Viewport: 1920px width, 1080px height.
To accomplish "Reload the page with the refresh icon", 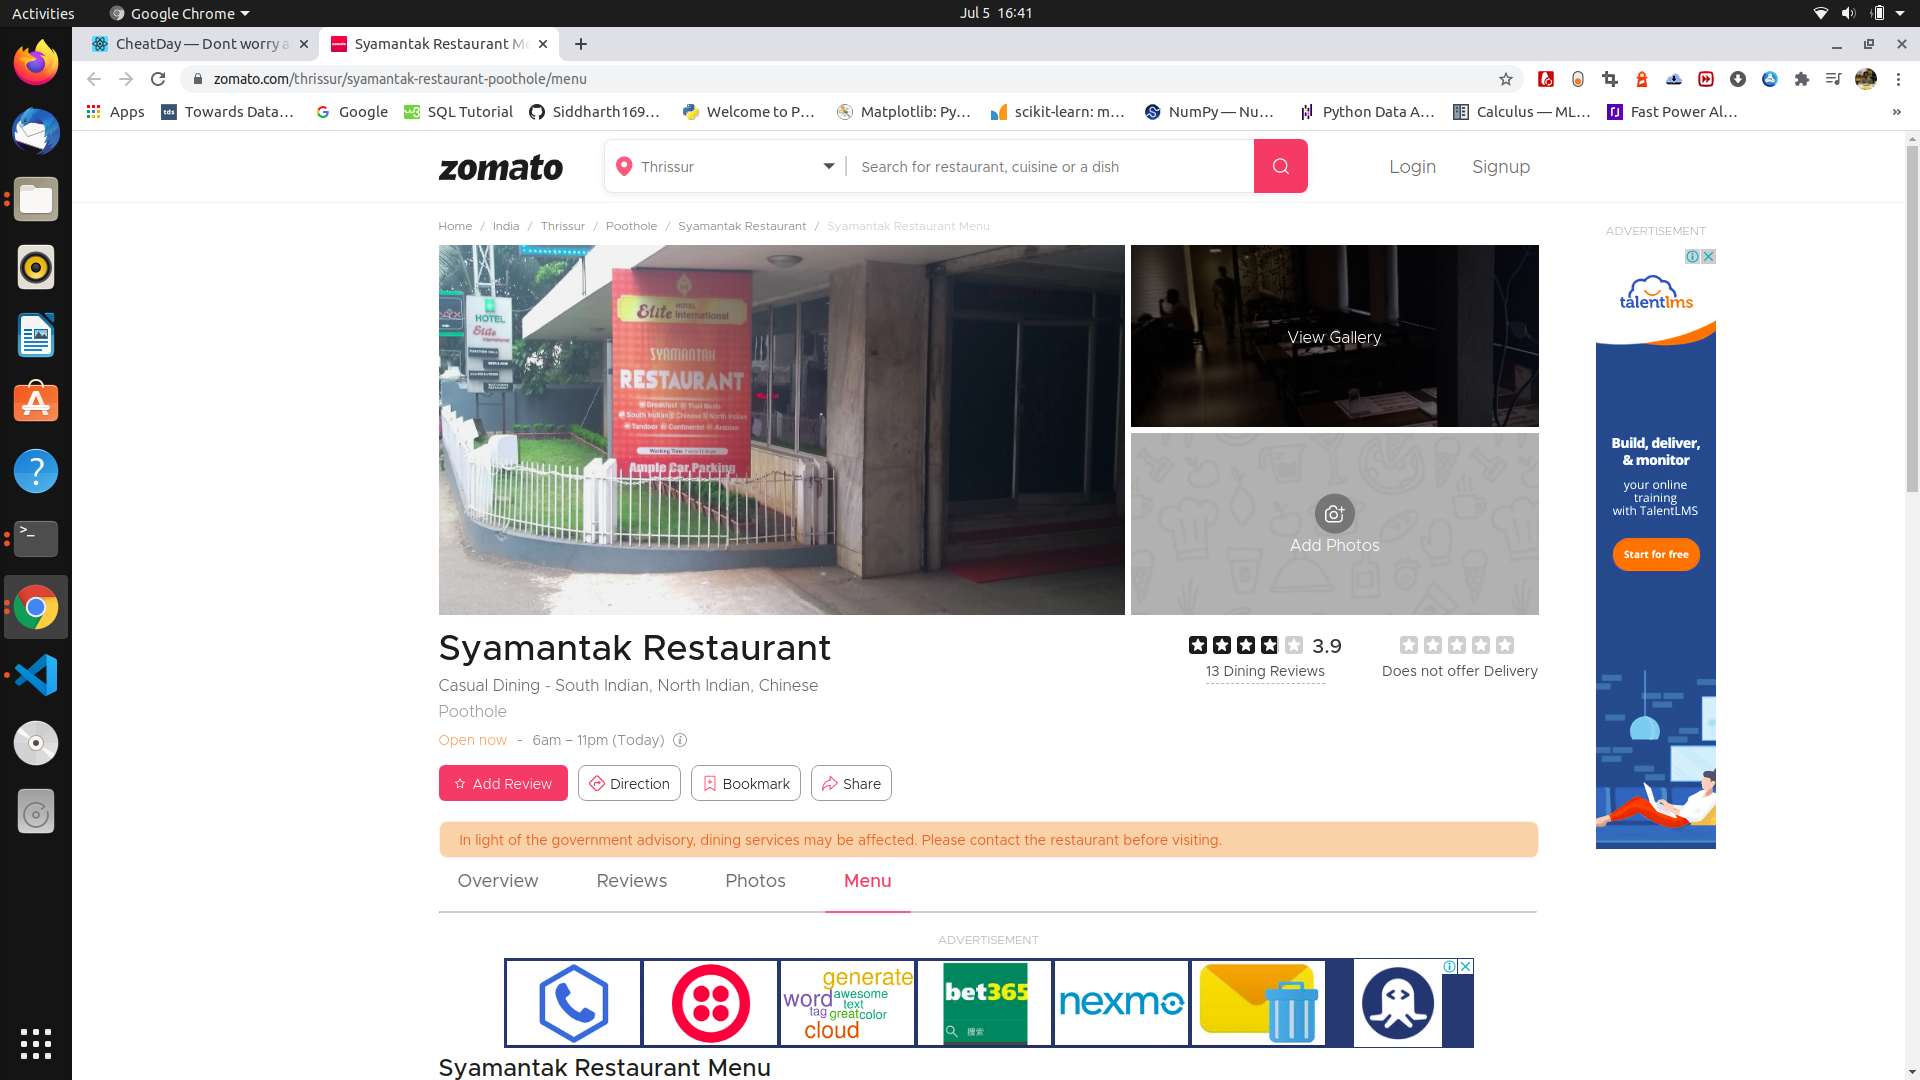I will [x=158, y=79].
